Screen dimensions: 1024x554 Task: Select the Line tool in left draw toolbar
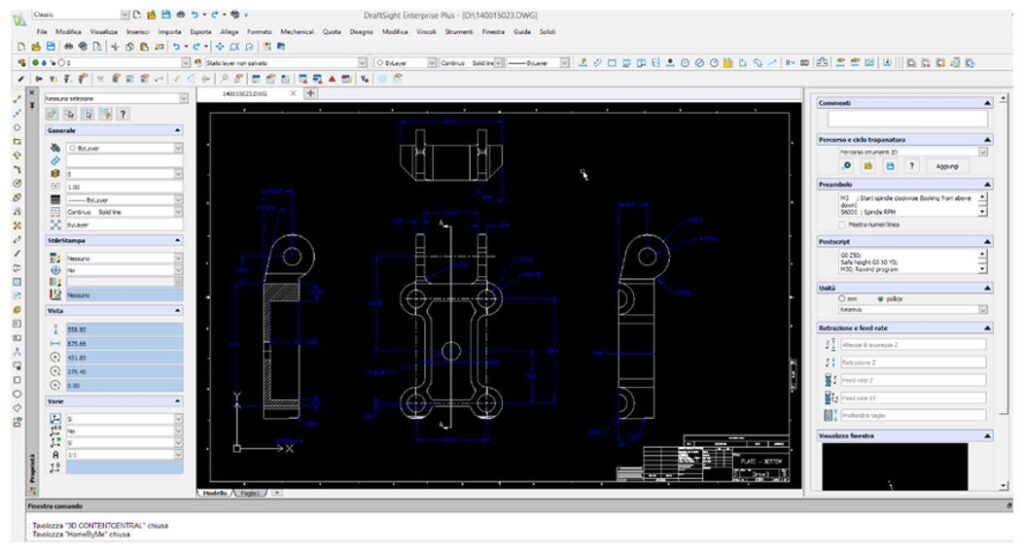pos(17,99)
